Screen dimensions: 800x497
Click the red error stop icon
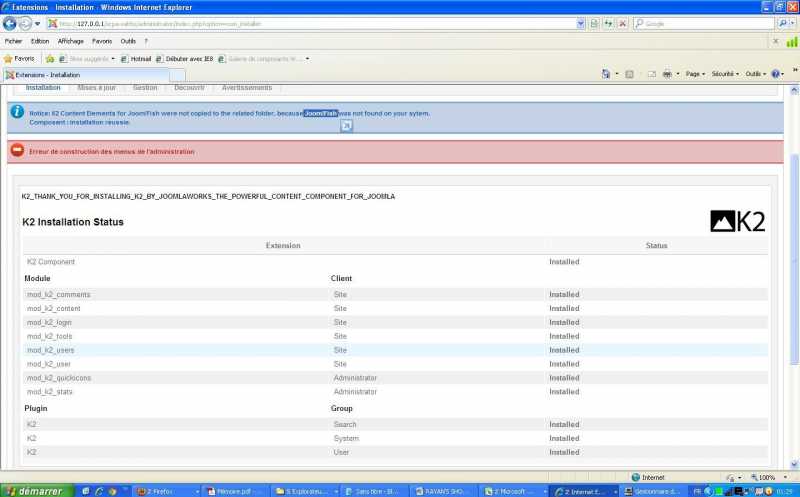pos(17,151)
